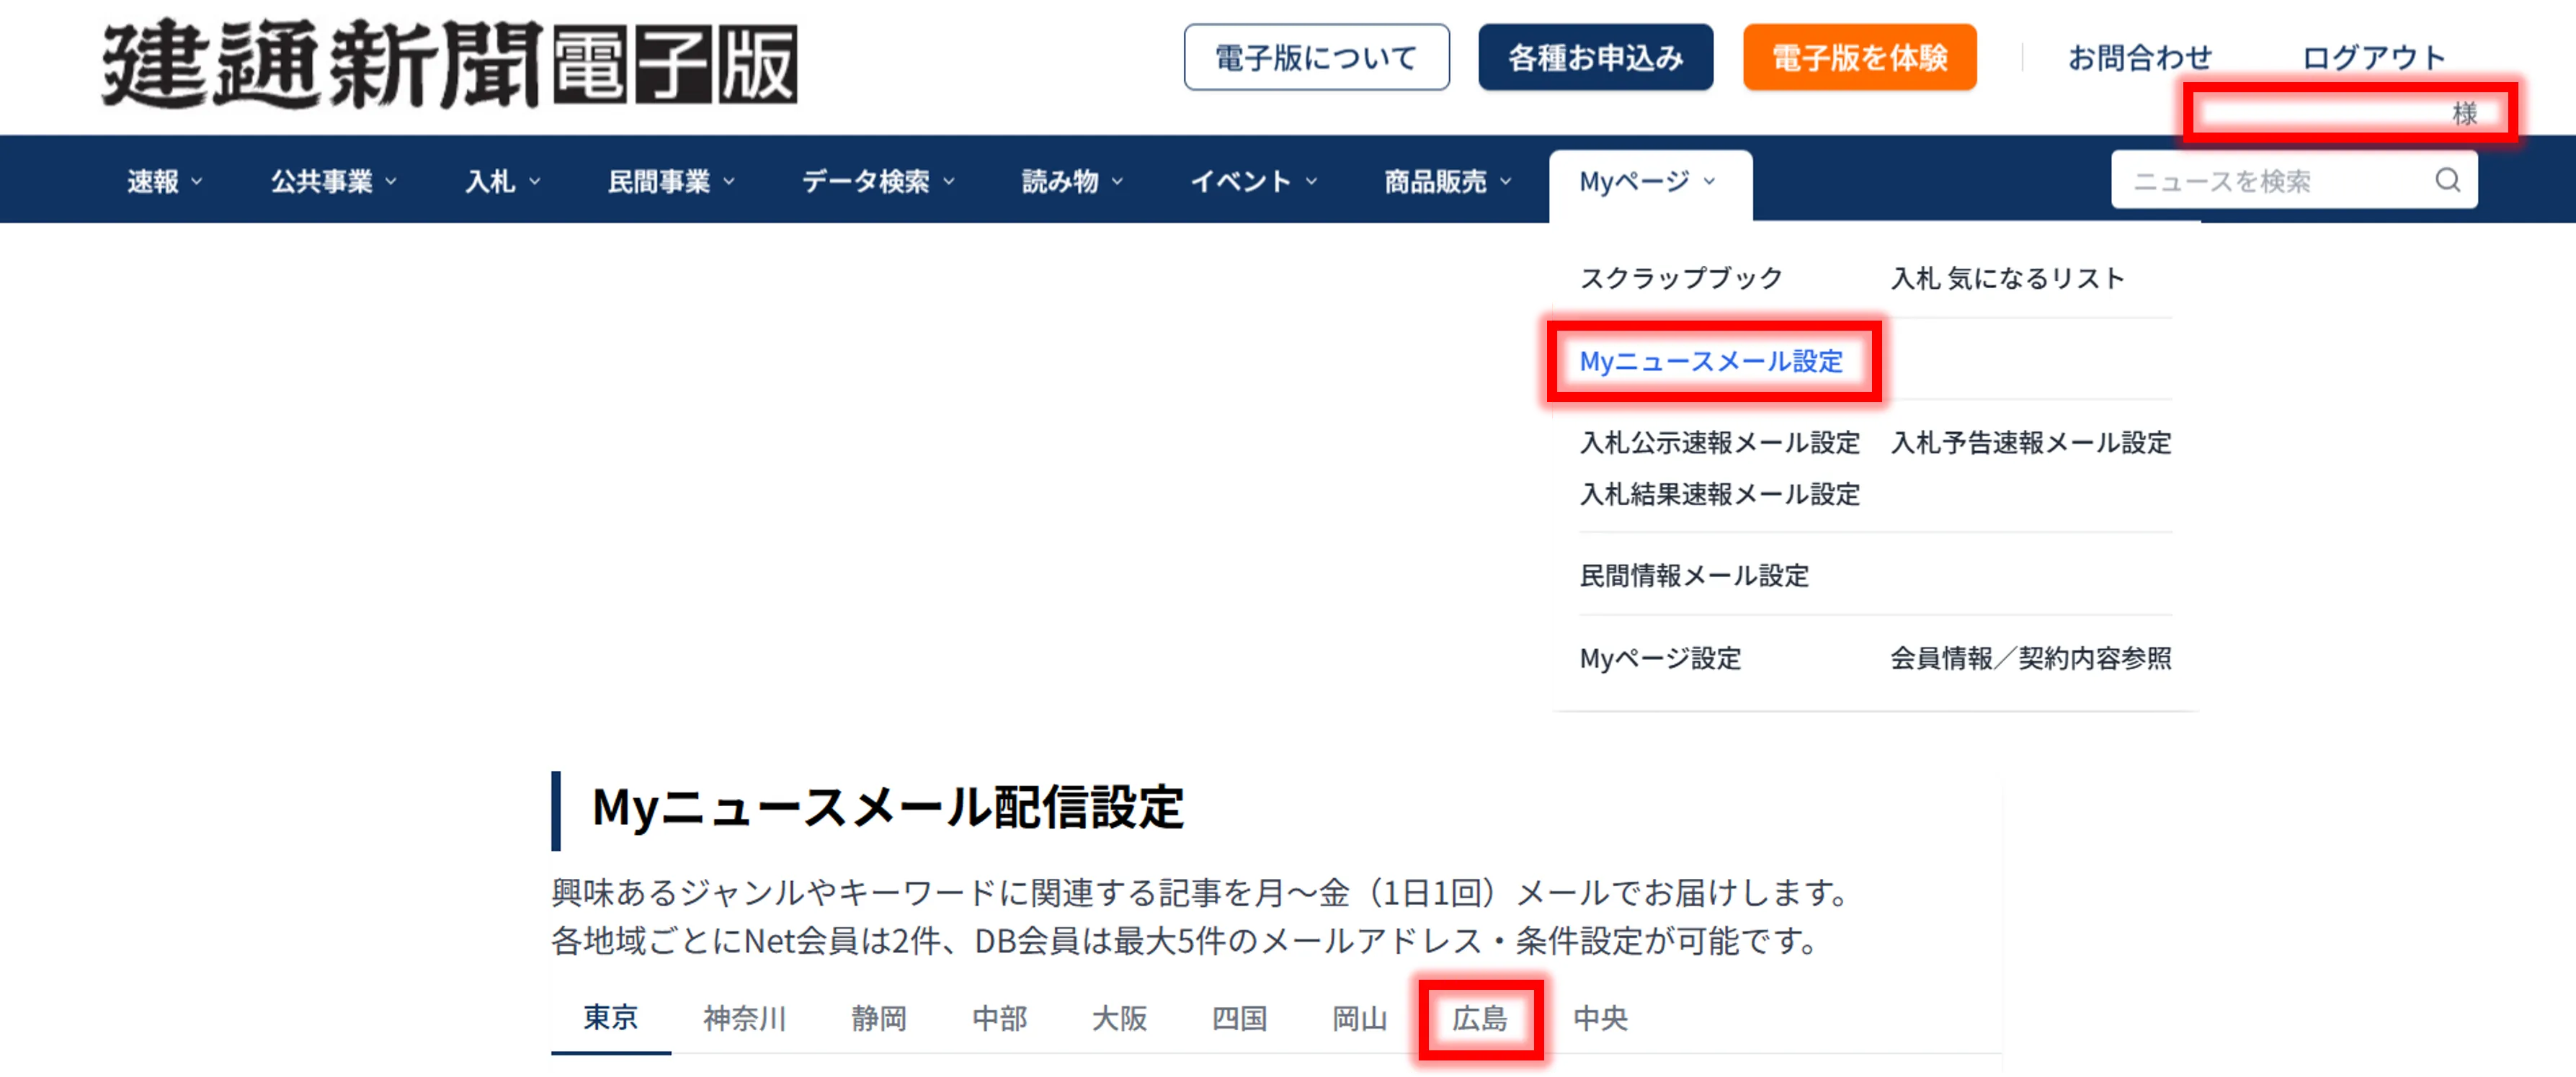Screen dimensions: 2576x1077
Task: Switch to the 岡山 tab
Action: click(x=1359, y=1018)
